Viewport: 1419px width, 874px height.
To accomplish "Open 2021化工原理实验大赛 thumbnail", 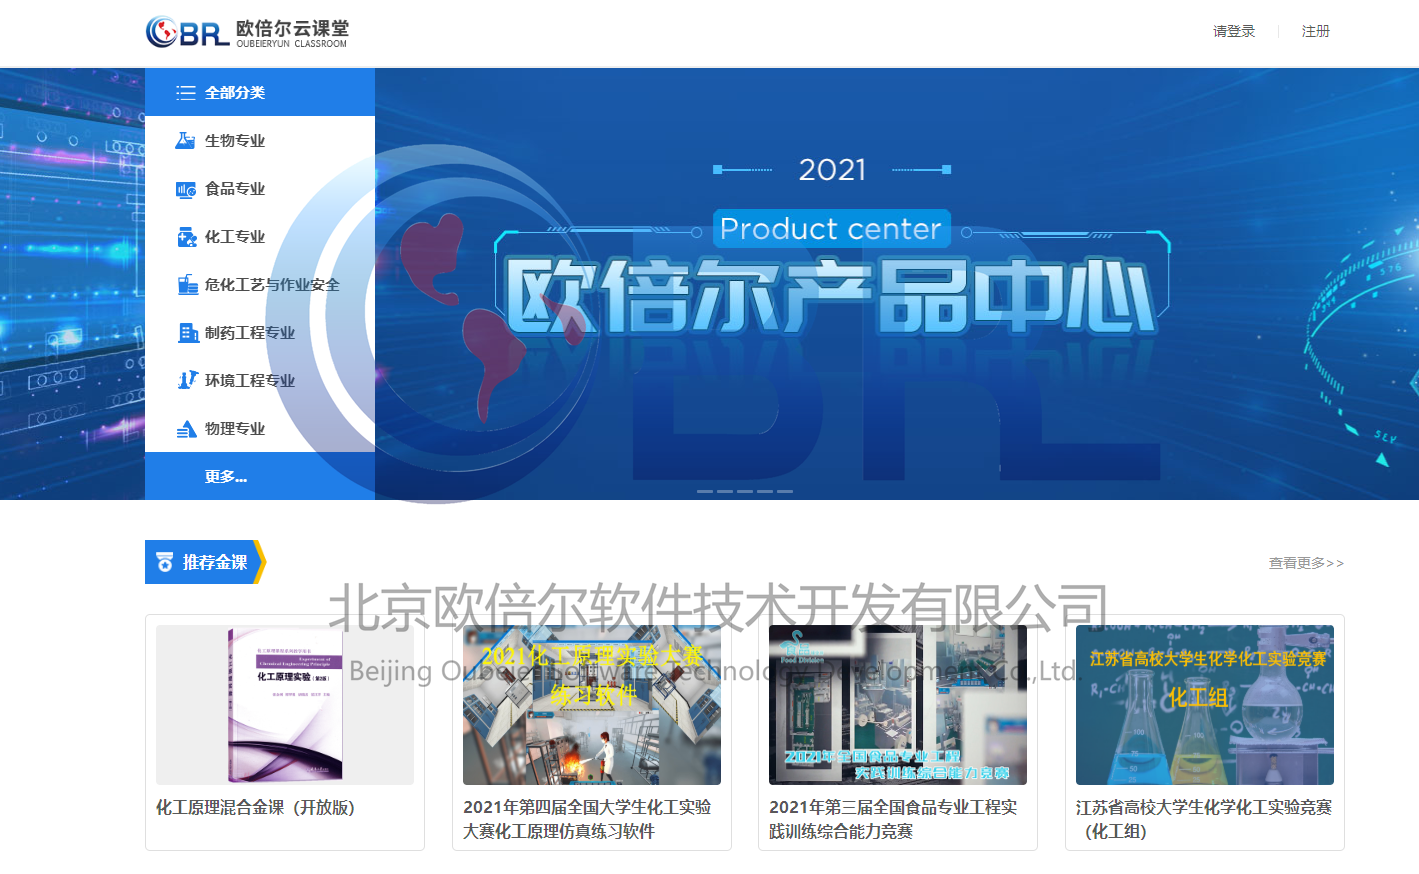I will (x=592, y=705).
